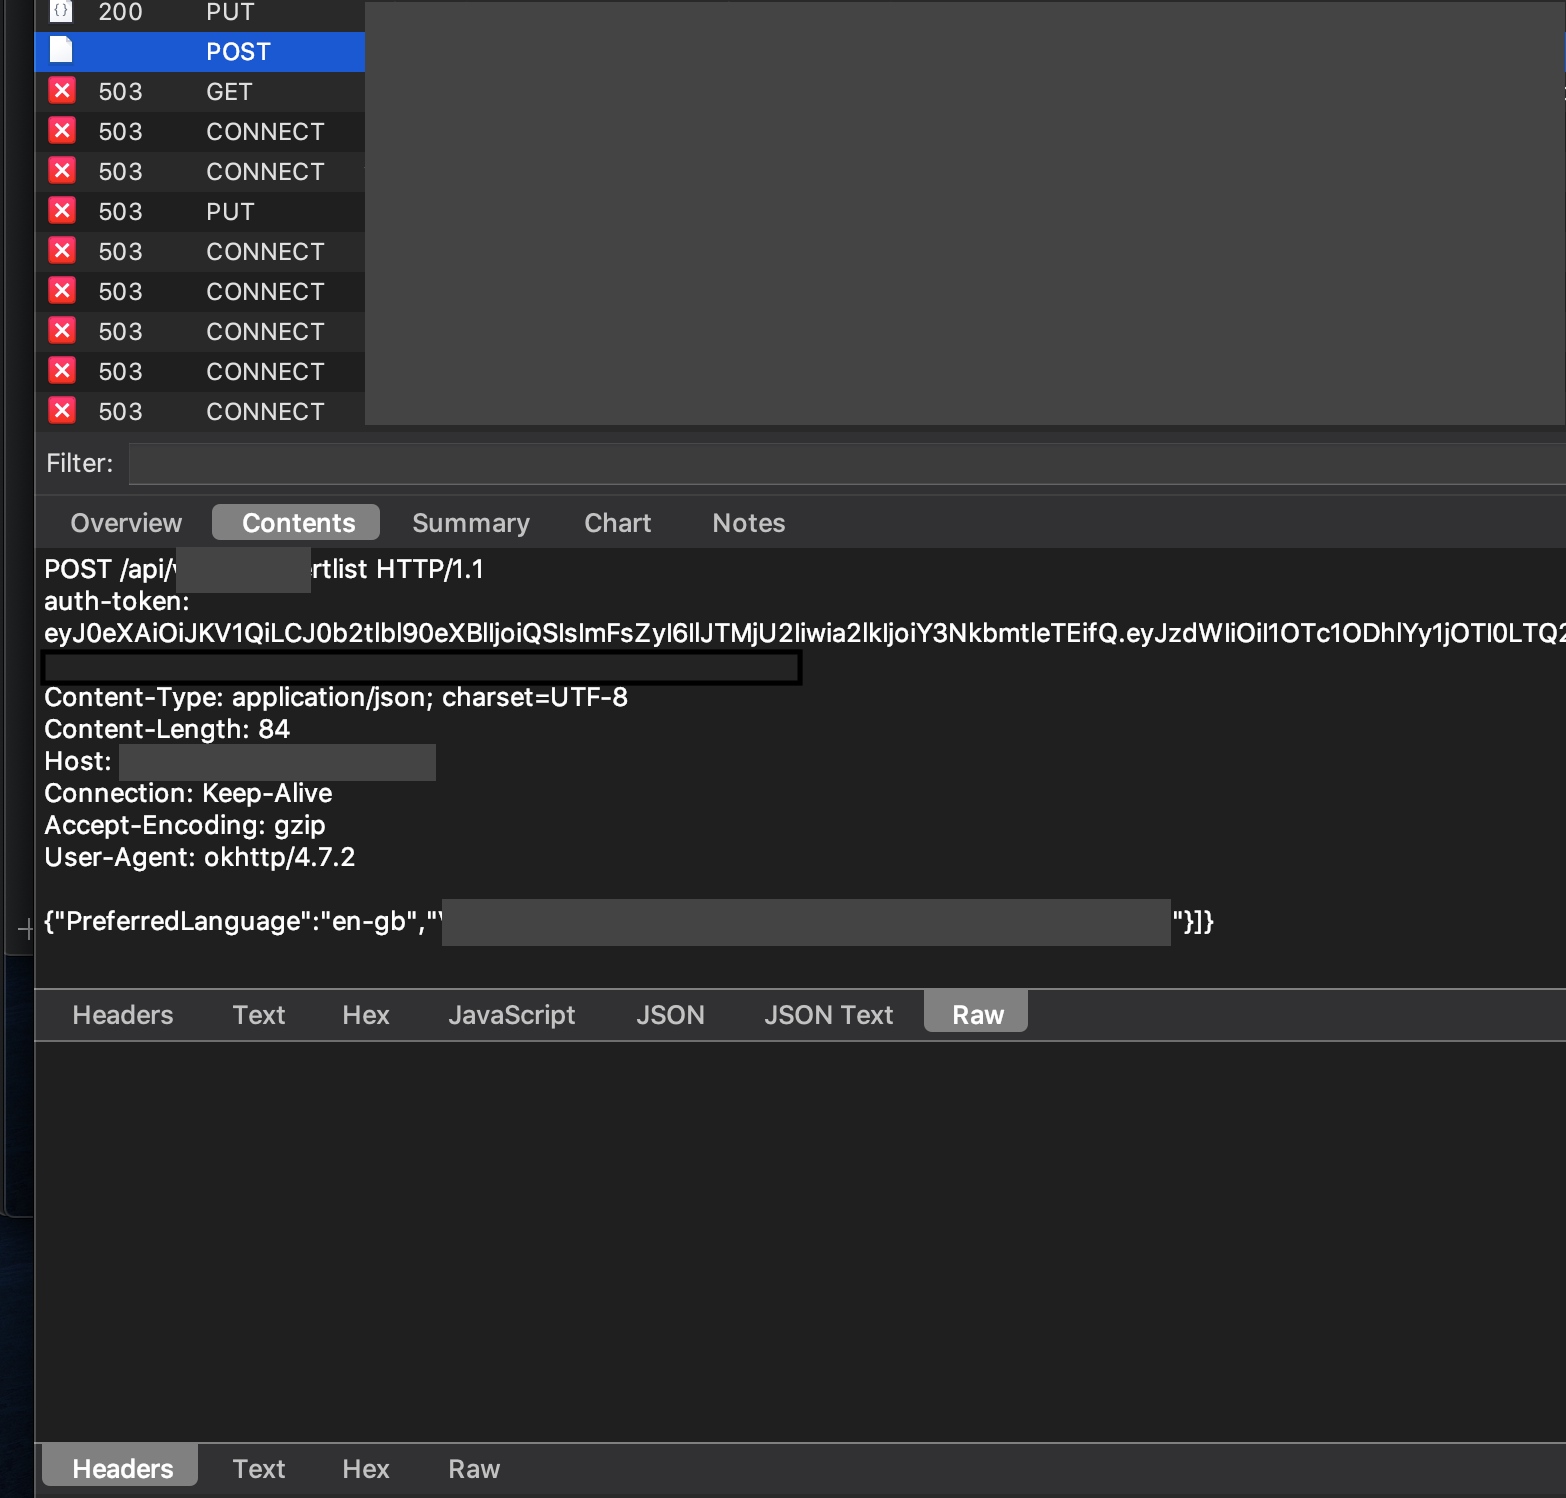This screenshot has width=1566, height=1498.
Task: Open the Text tab in the response bar
Action: coord(259,1469)
